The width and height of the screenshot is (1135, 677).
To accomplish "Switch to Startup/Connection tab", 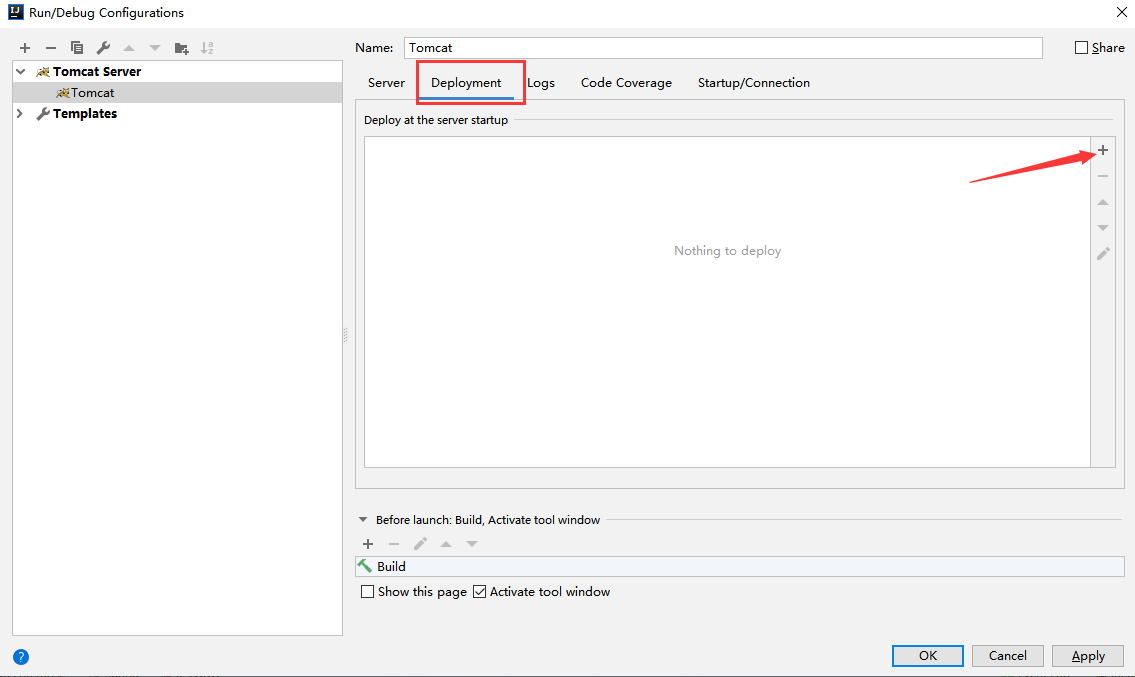I will 754,83.
